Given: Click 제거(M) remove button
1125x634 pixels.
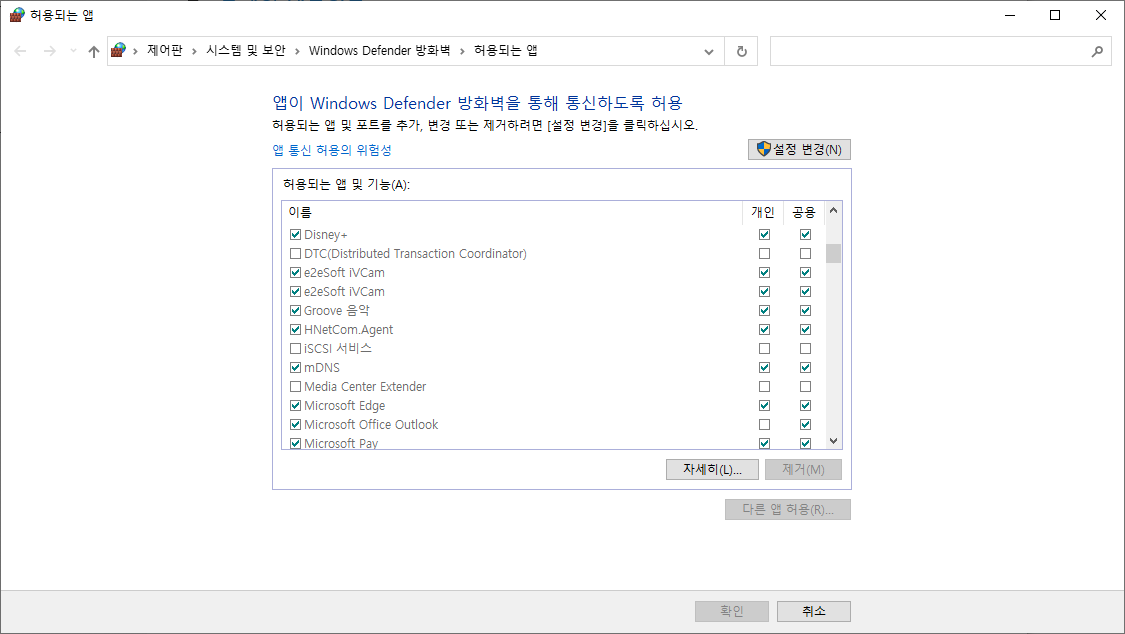Looking at the screenshot, I should click(804, 469).
